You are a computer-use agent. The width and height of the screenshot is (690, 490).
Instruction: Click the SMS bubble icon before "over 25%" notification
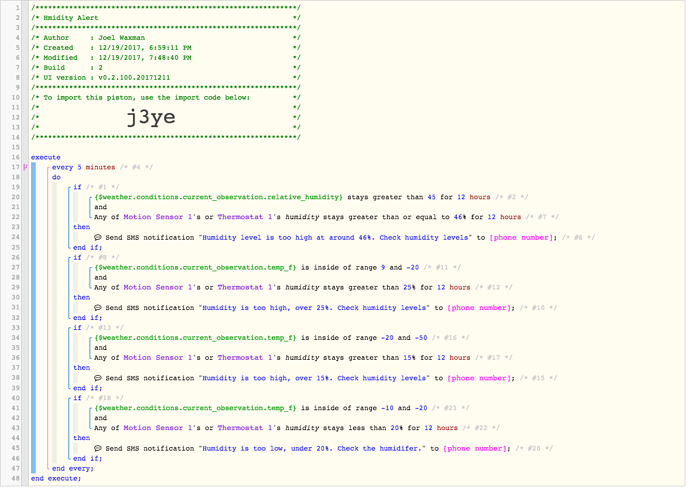tap(98, 308)
